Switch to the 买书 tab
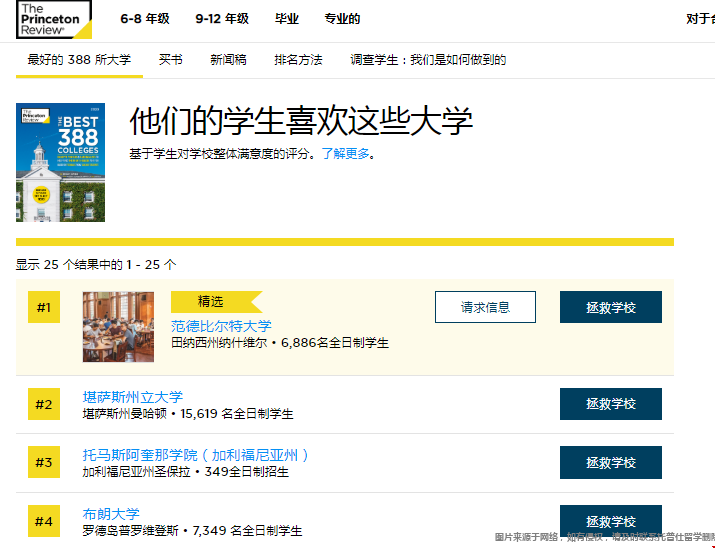715x548 pixels. click(x=171, y=60)
